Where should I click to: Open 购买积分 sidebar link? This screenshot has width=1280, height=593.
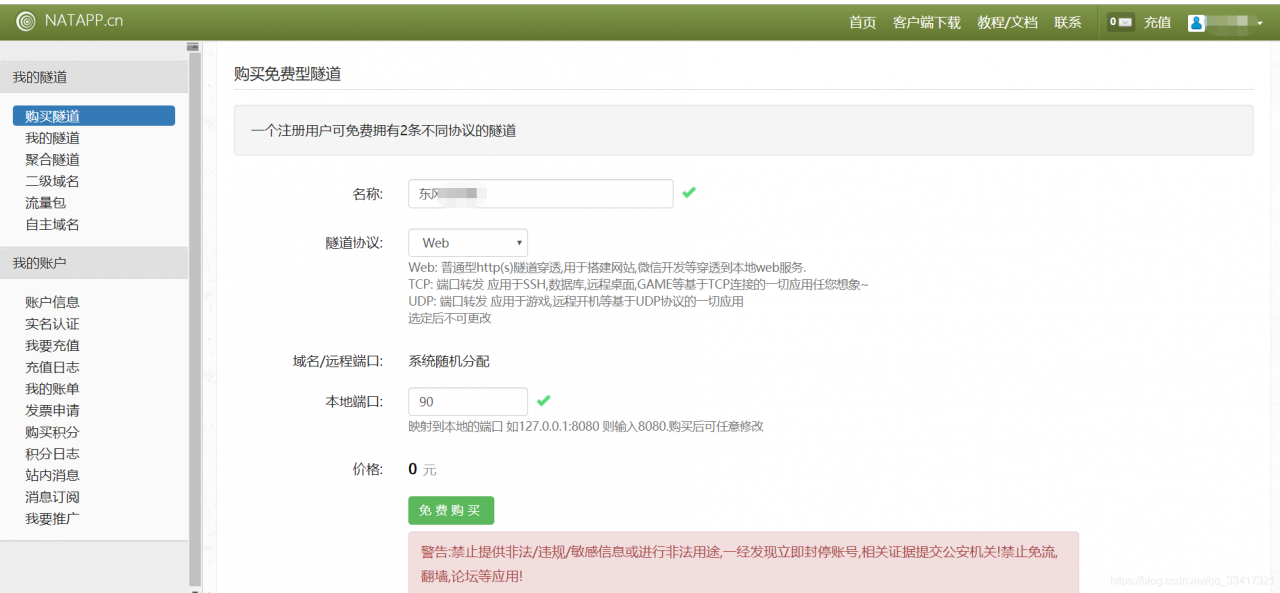[52, 432]
